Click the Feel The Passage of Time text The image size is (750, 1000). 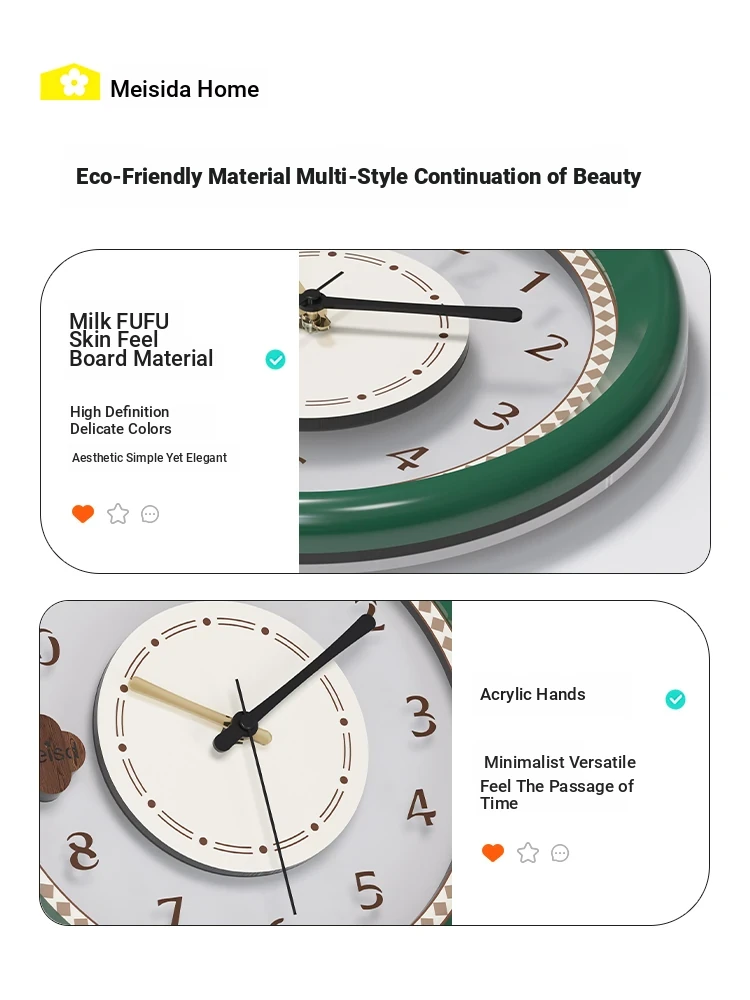point(557,795)
